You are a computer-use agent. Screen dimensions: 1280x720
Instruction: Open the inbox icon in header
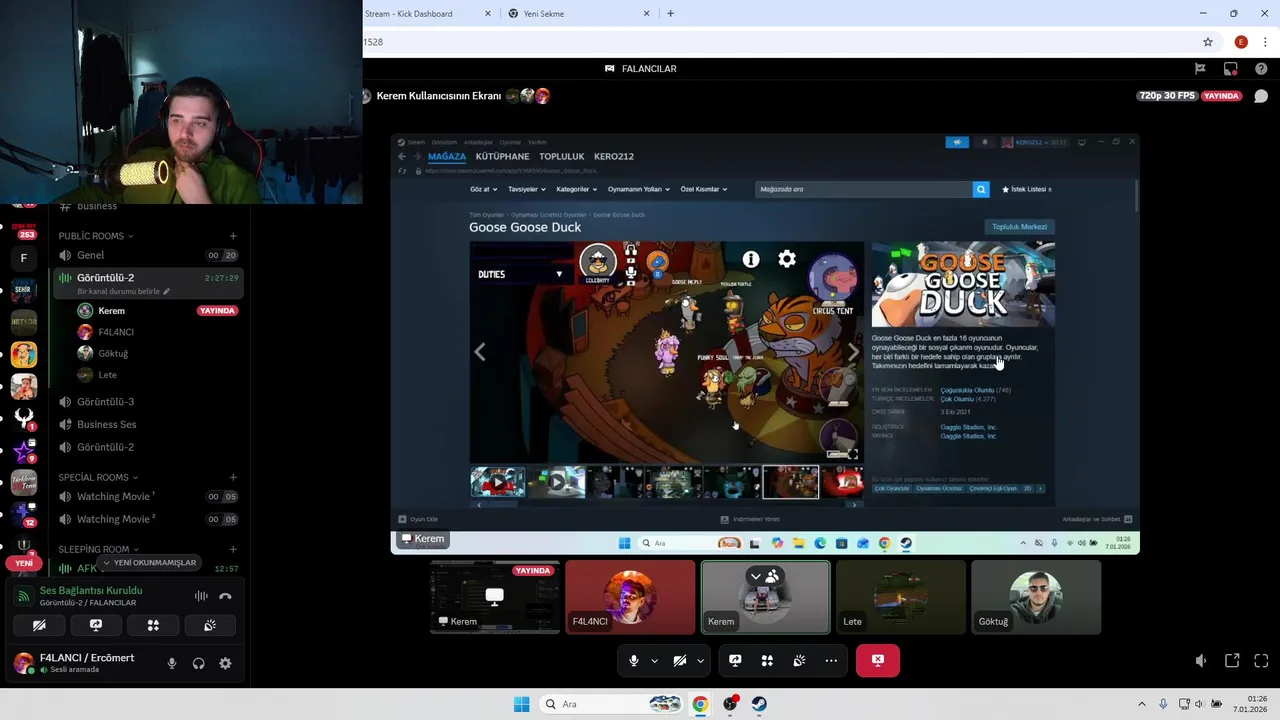[1231, 69]
